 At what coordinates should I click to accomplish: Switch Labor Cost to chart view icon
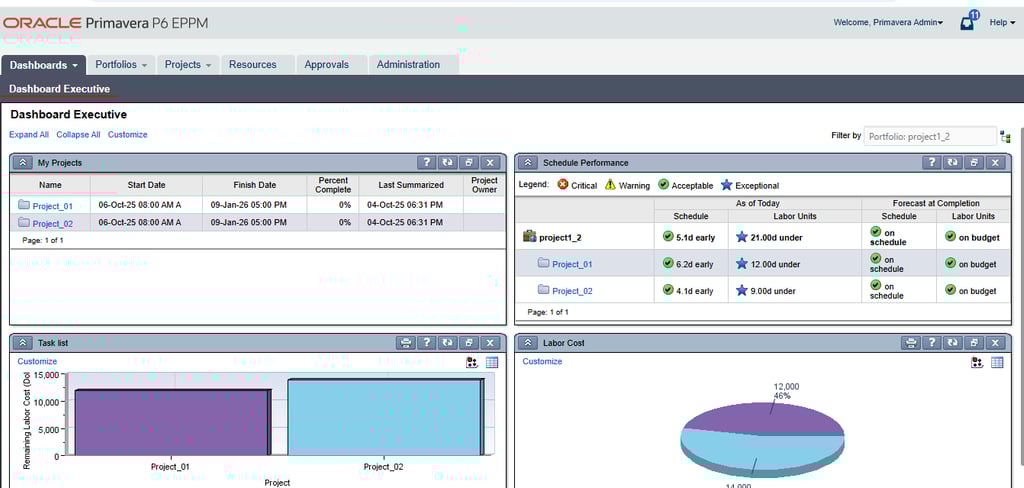[977, 363]
